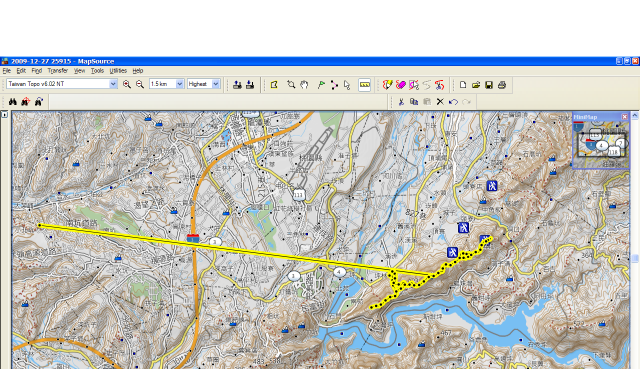Open the Find menu
The image size is (640, 369).
pyautogui.click(x=37, y=71)
